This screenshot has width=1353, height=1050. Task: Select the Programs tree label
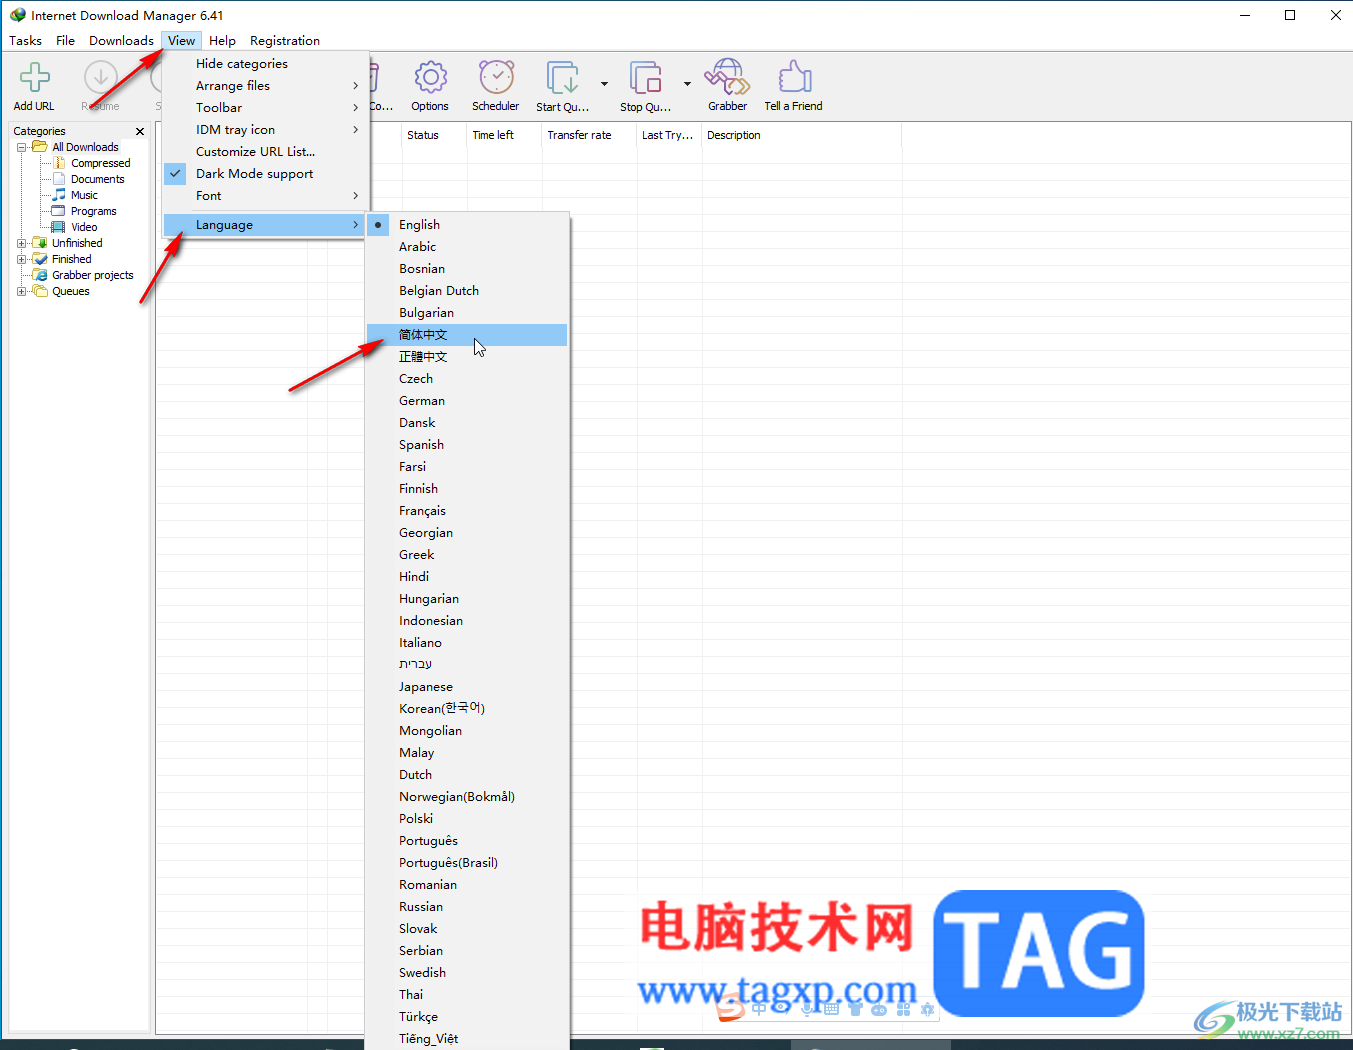point(94,211)
